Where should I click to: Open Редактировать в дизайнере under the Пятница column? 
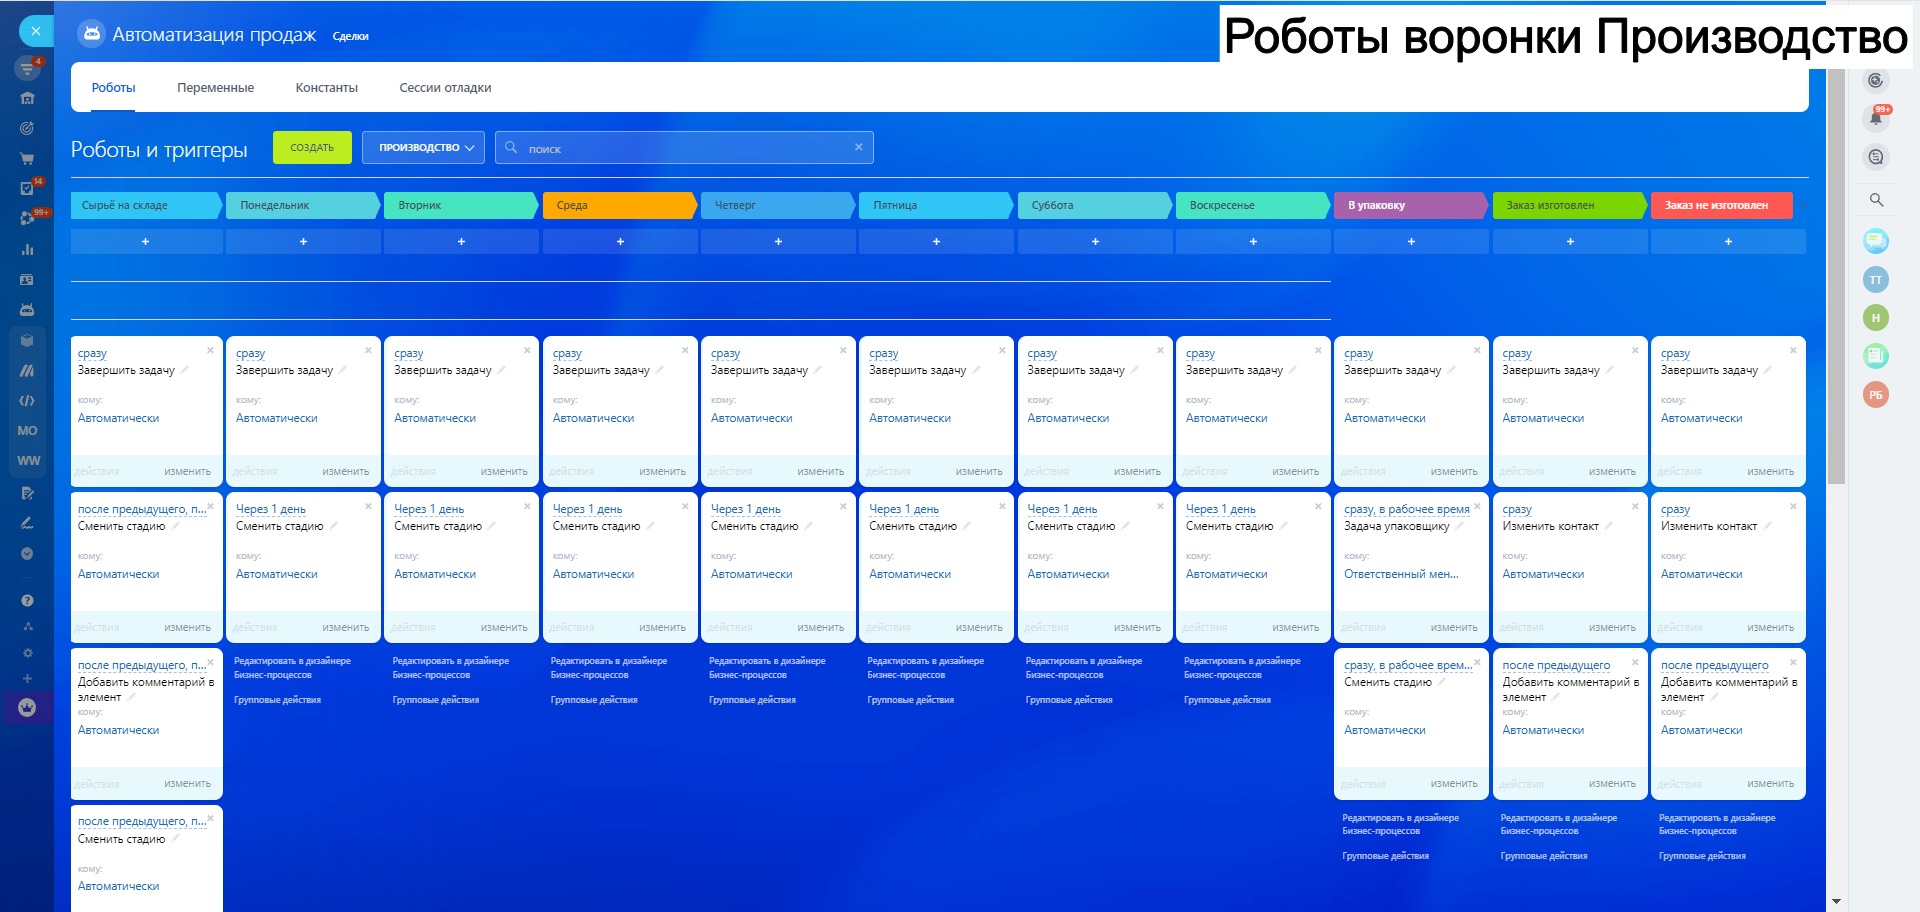pos(926,668)
